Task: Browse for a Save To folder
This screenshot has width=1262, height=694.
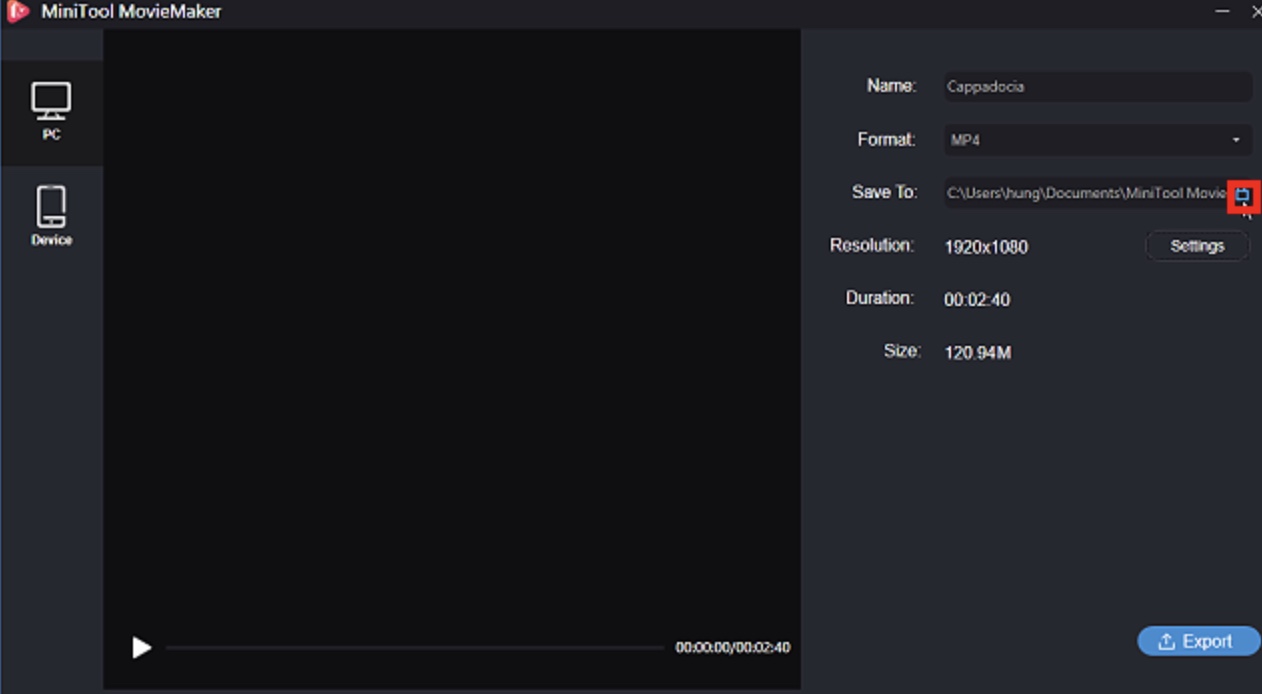Action: 1243,196
